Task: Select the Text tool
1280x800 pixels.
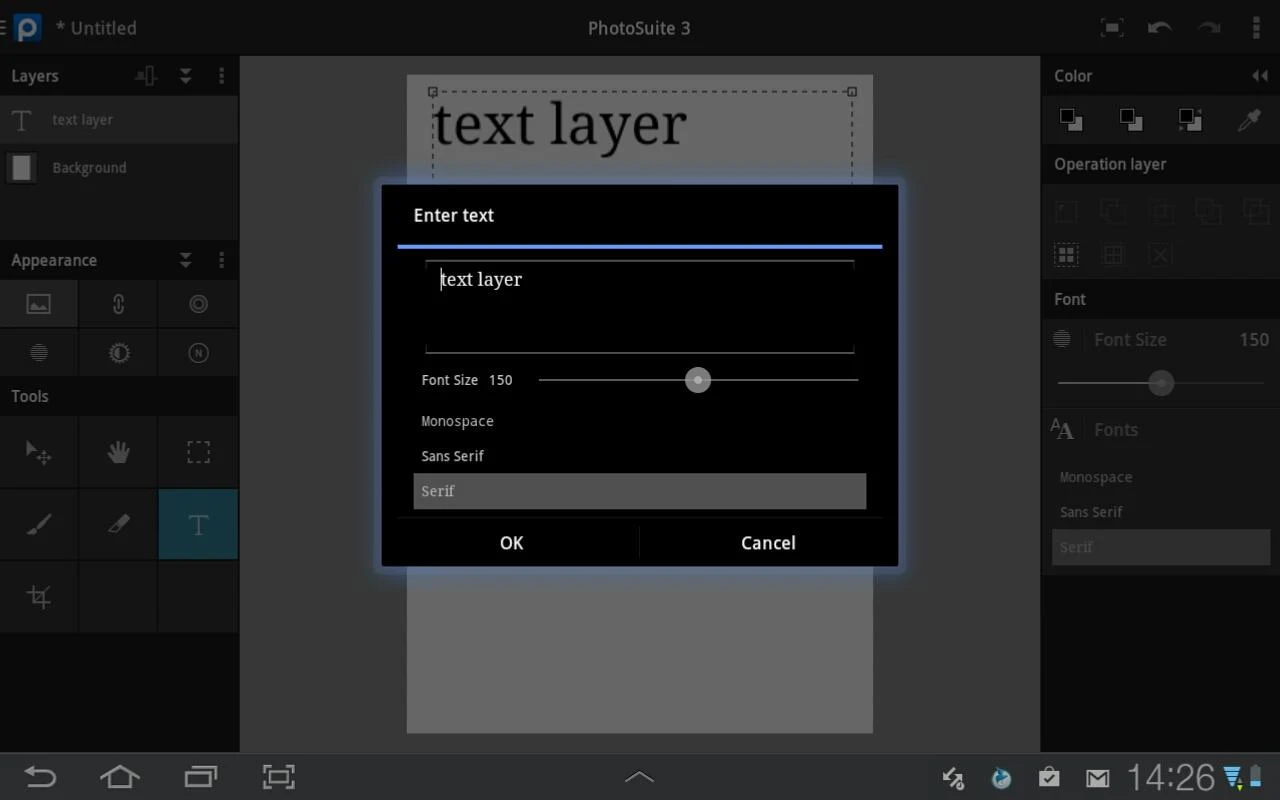Action: [198, 524]
